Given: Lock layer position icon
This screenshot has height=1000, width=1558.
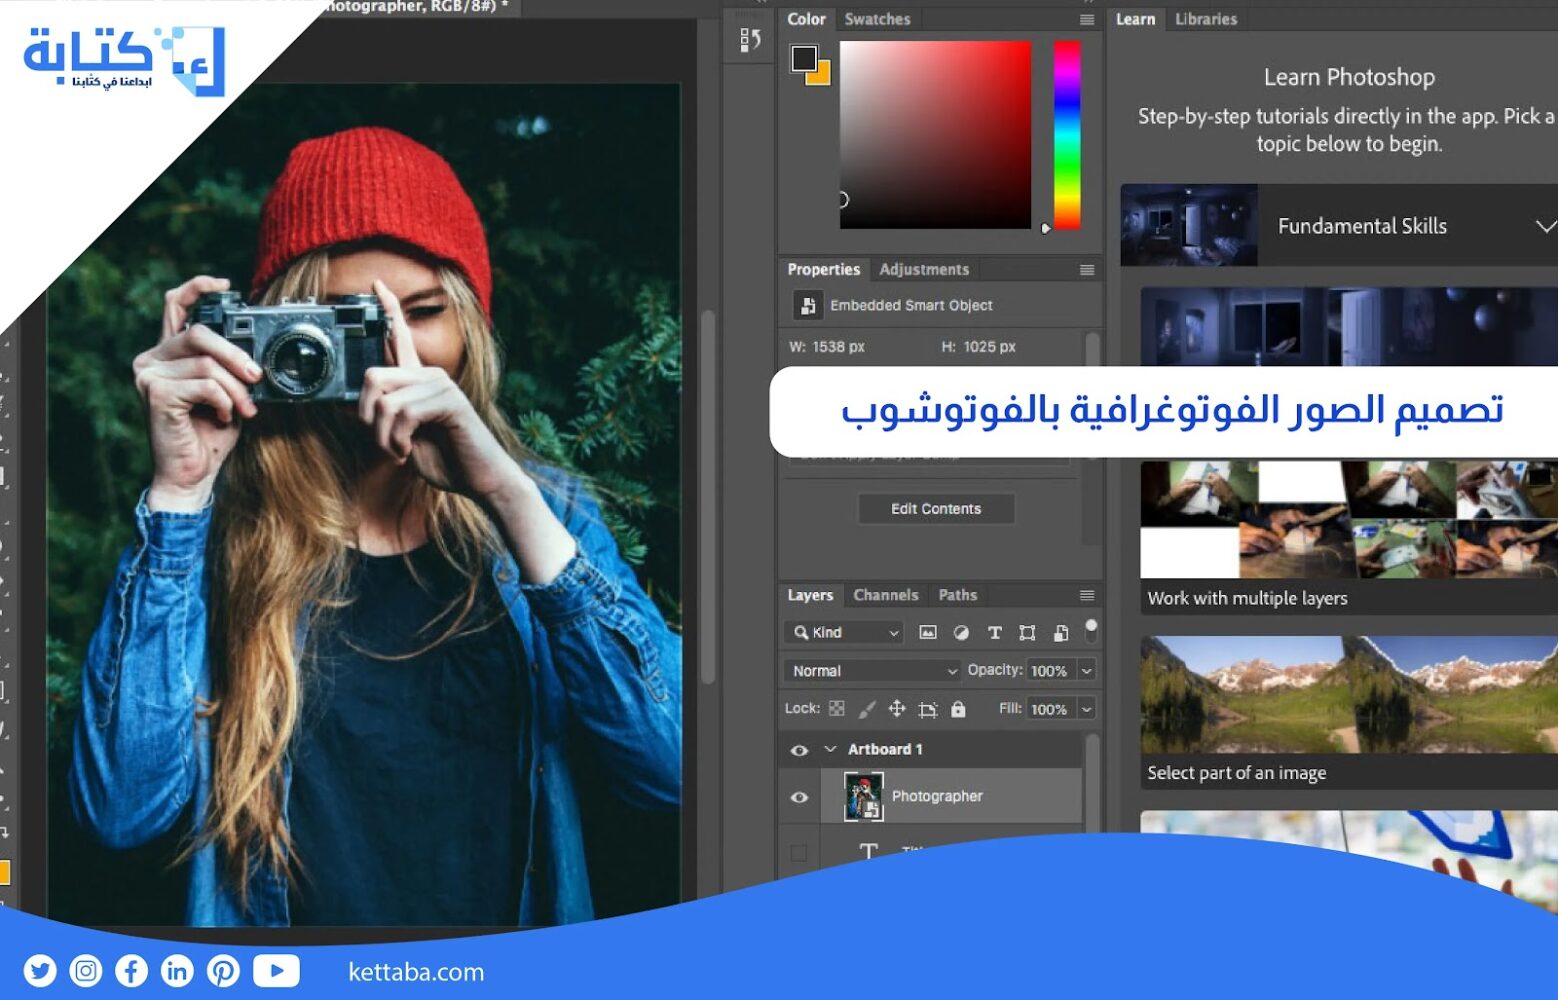Looking at the screenshot, I should (897, 709).
